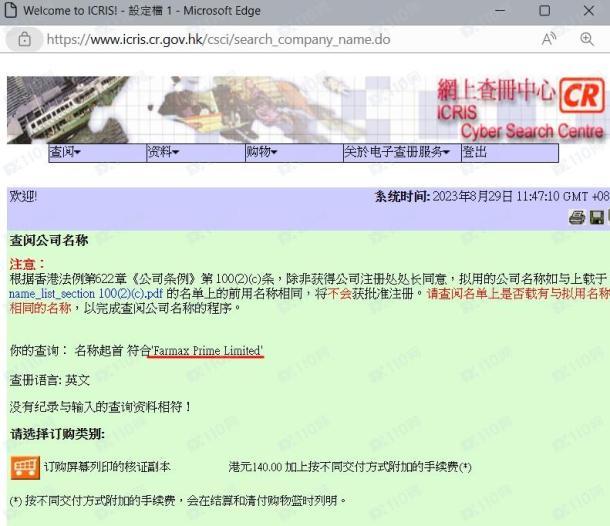Close the Microsoft Edge window
Image resolution: width=610 pixels, height=526 pixels.
click(589, 11)
